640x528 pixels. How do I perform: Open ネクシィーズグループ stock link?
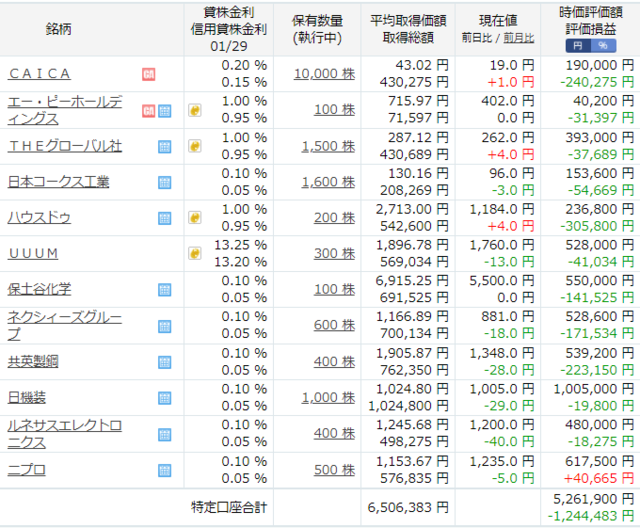64,325
